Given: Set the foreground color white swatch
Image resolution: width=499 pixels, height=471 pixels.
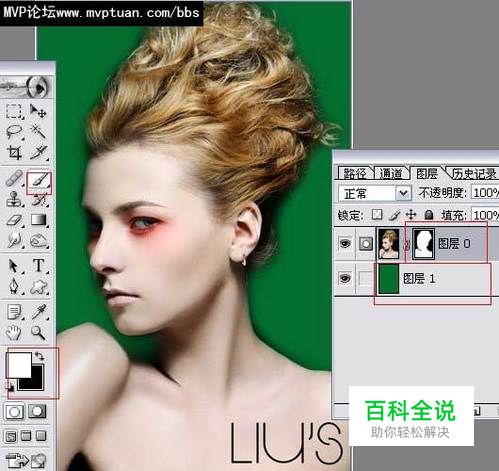Looking at the screenshot, I should click(19, 365).
